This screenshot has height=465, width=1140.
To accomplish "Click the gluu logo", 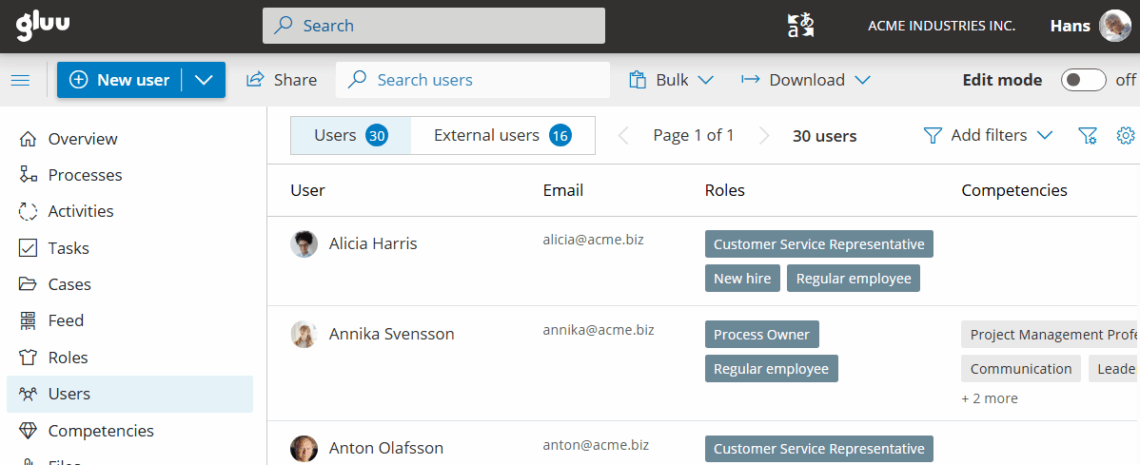I will [42, 25].
